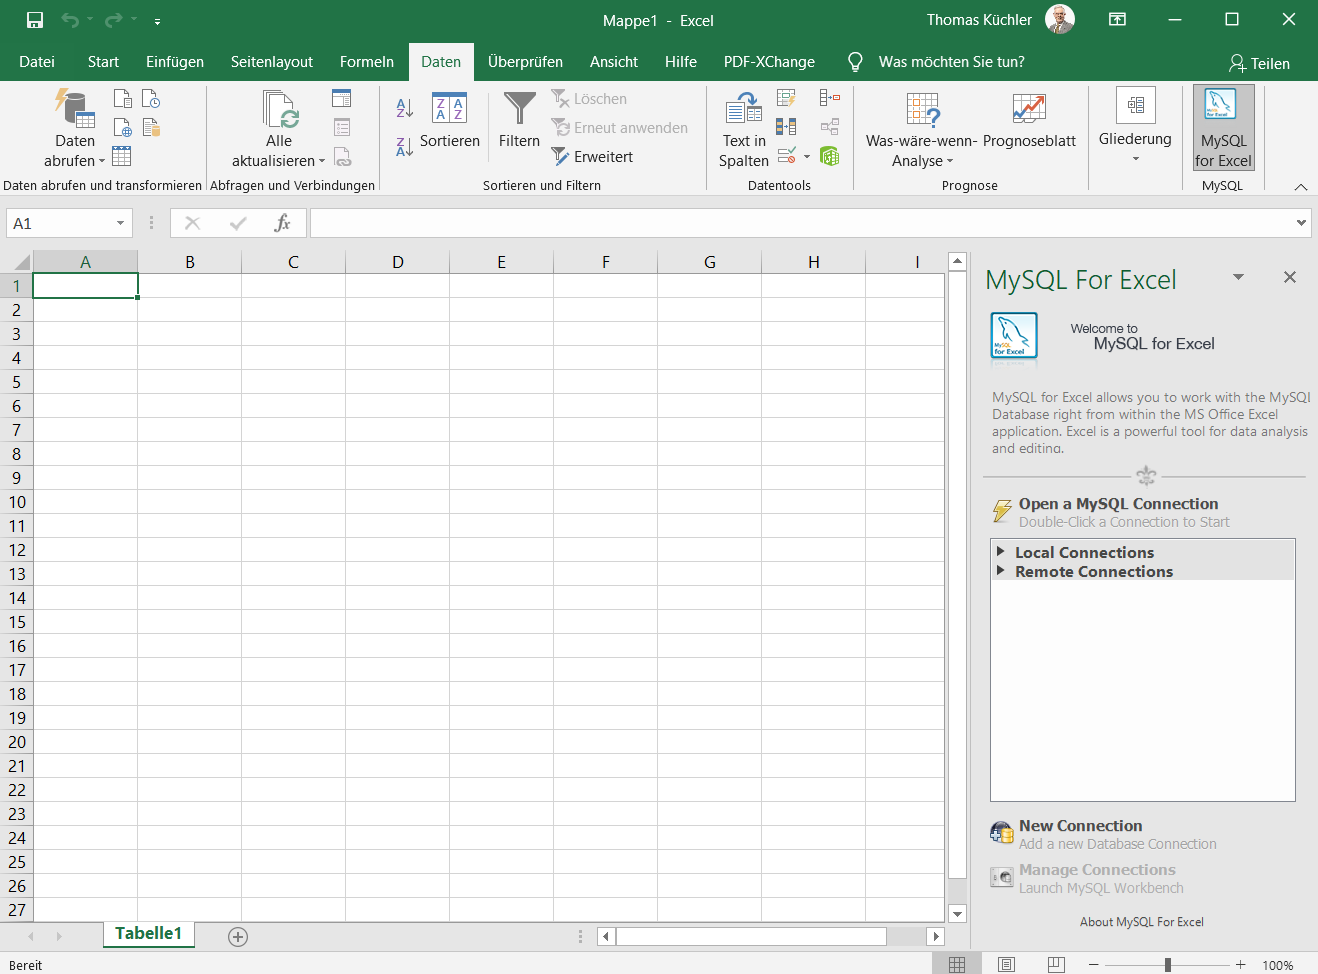Open the Datei tab

click(x=37, y=62)
